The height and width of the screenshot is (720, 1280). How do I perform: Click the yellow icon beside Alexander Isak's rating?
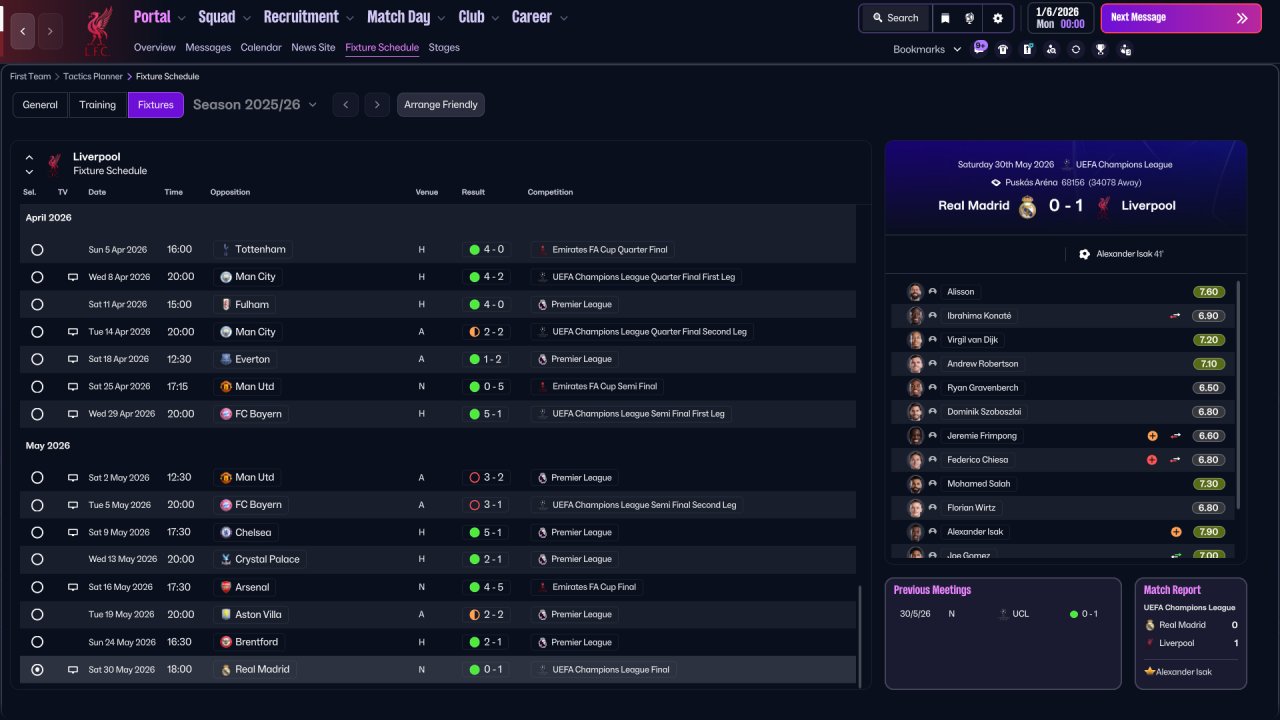tap(1176, 532)
